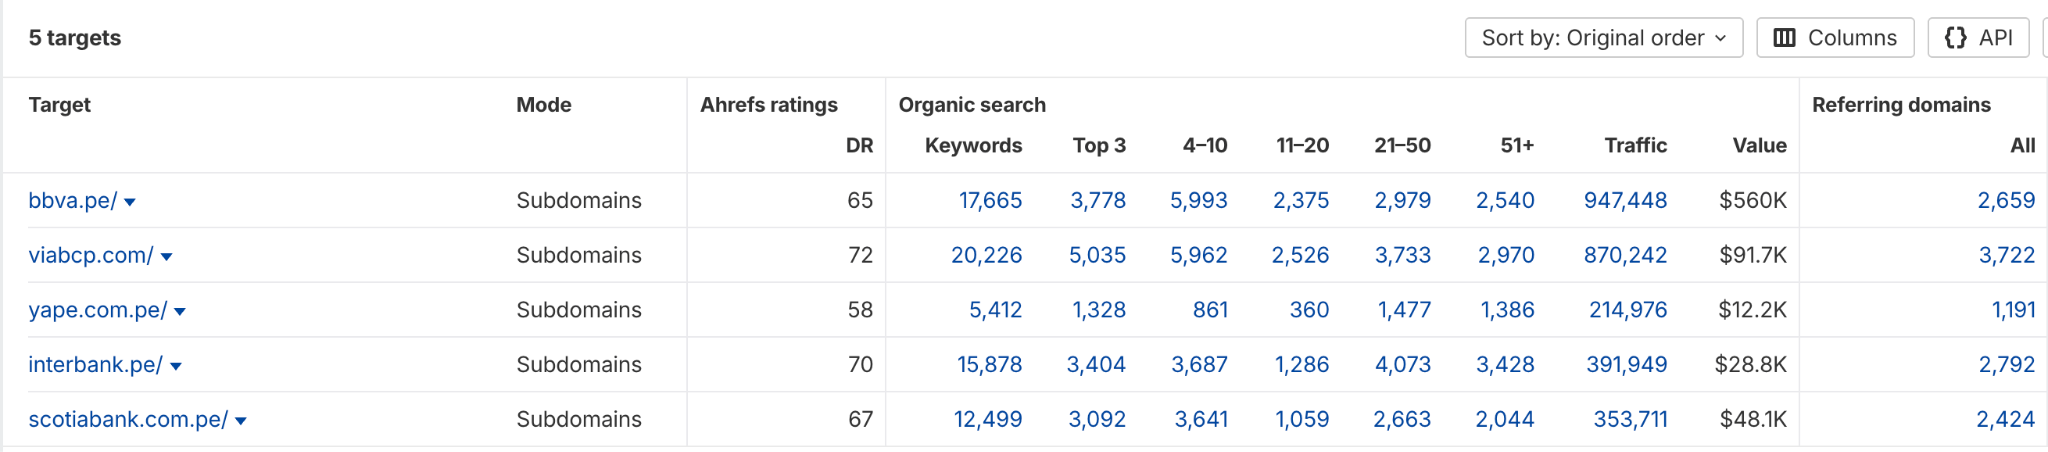Click the DR column header

coord(859,146)
